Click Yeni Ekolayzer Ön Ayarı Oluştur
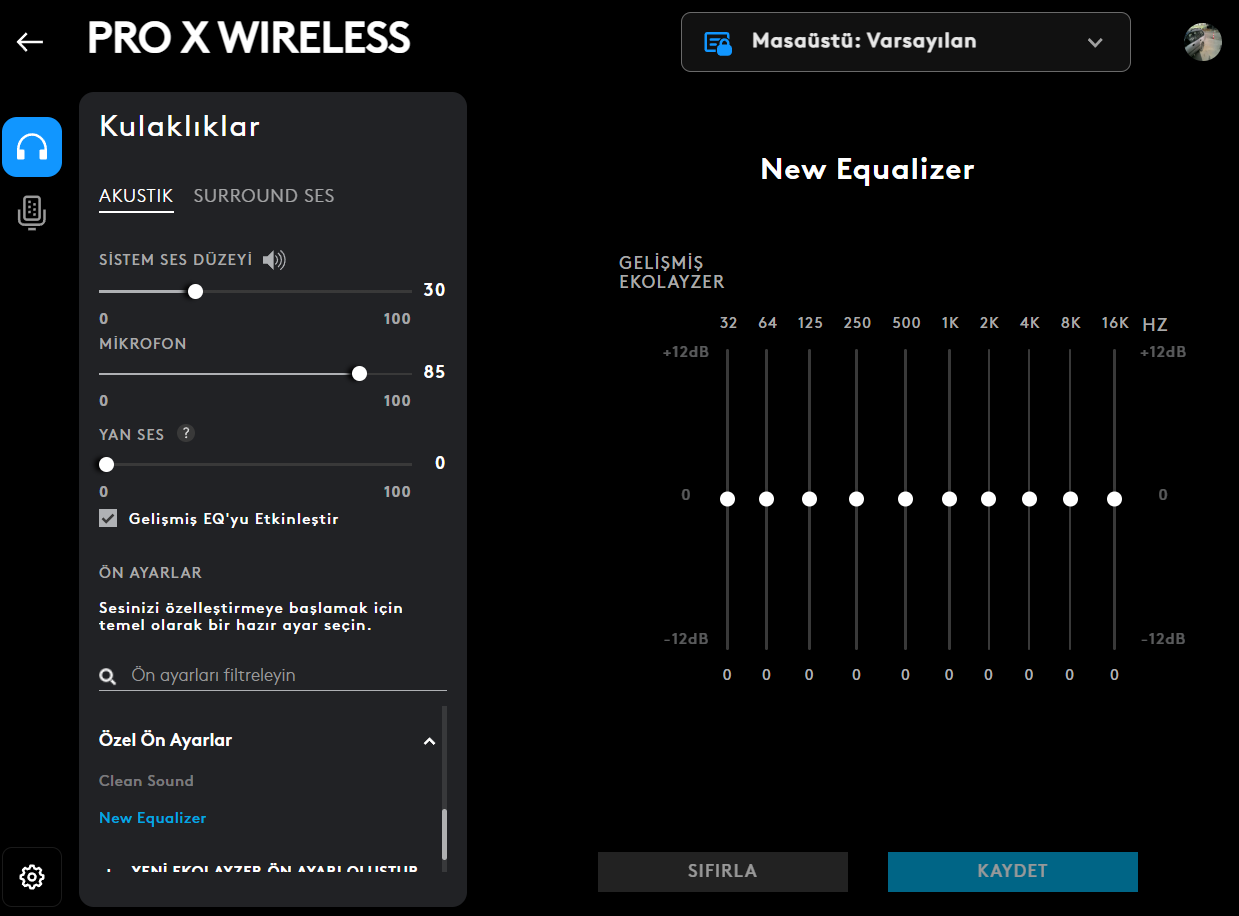Viewport: 1239px width, 916px height. [x=262, y=869]
